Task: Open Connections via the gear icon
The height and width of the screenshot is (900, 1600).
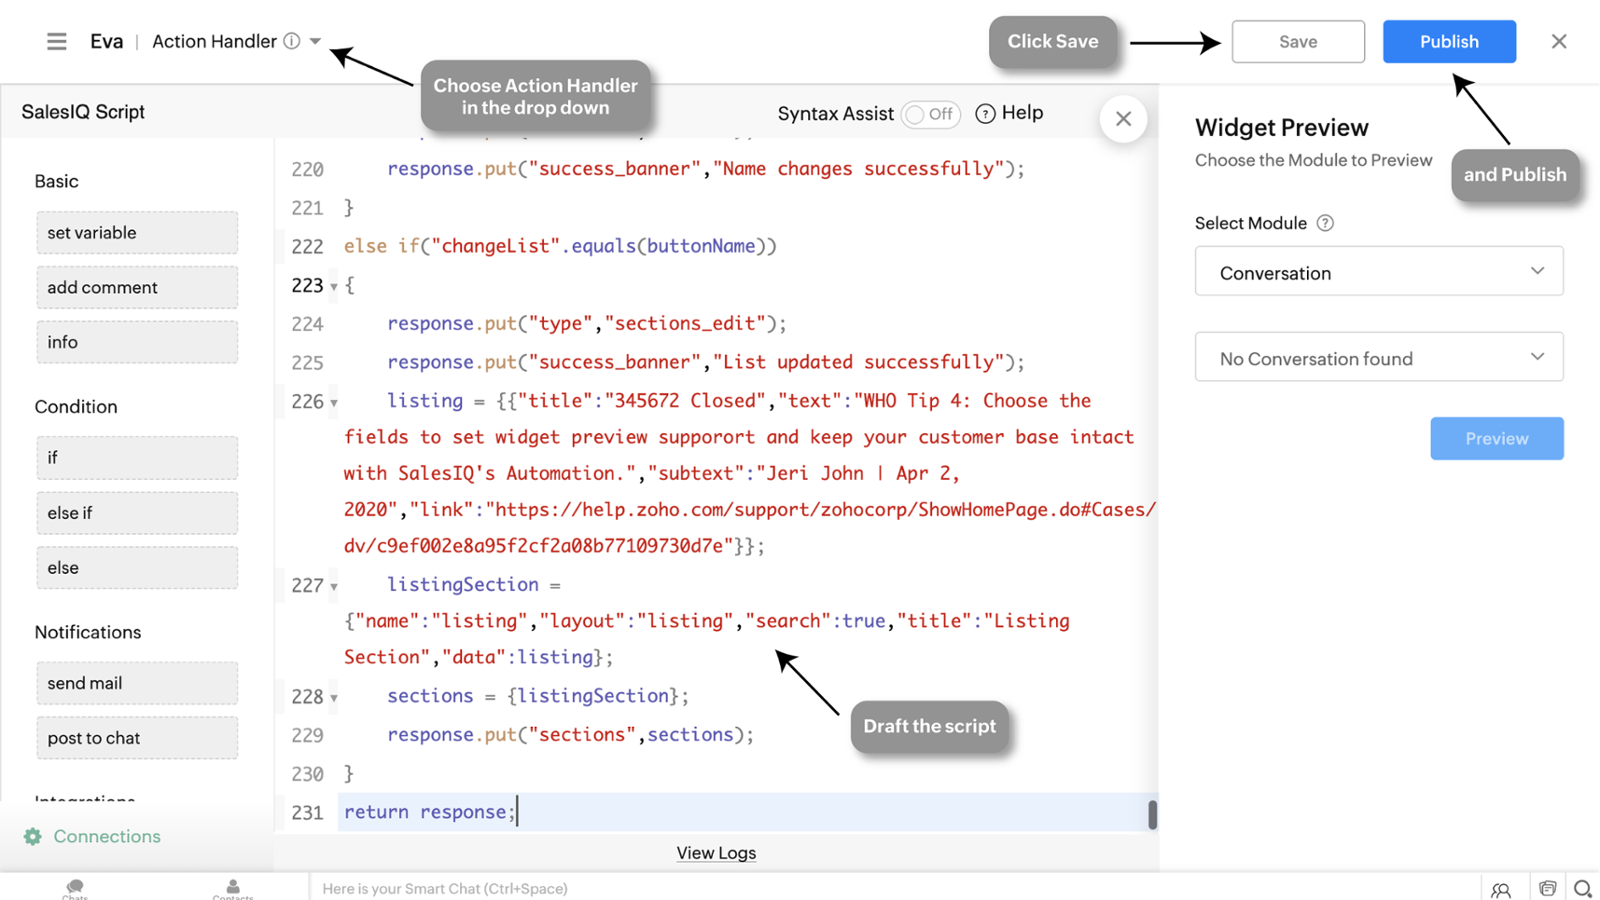Action: click(x=33, y=837)
